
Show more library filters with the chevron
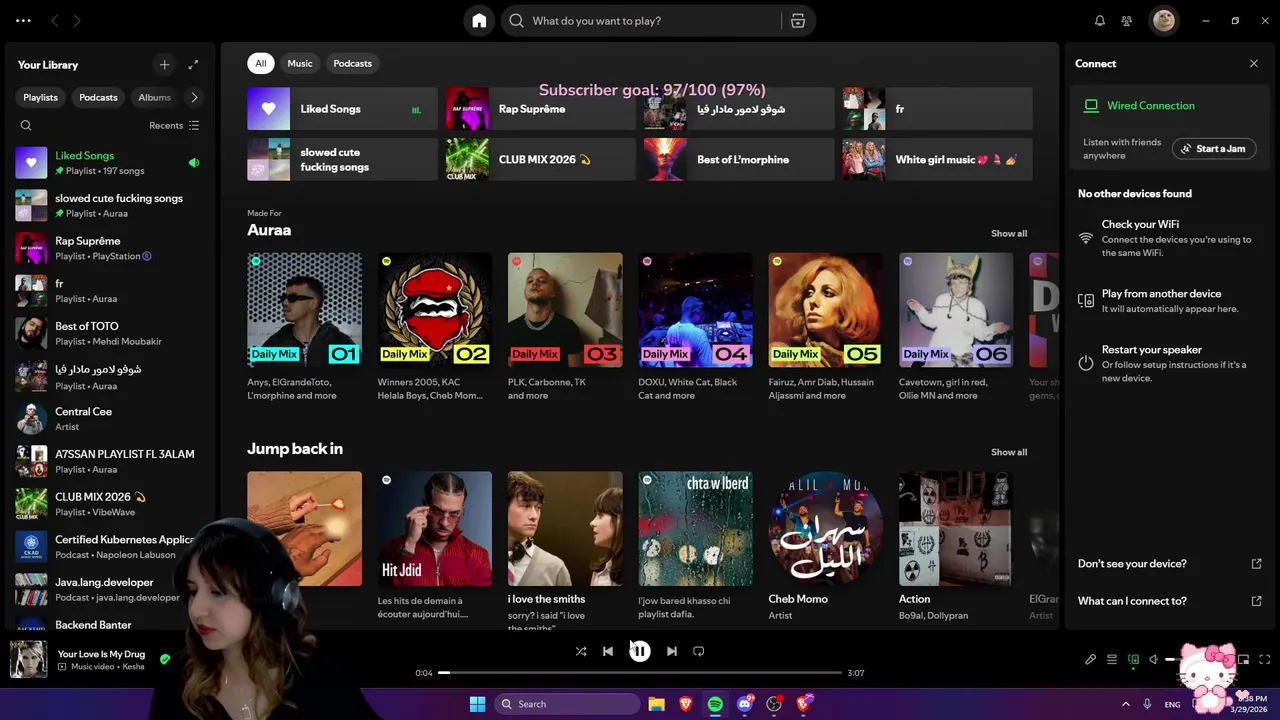coord(194,97)
